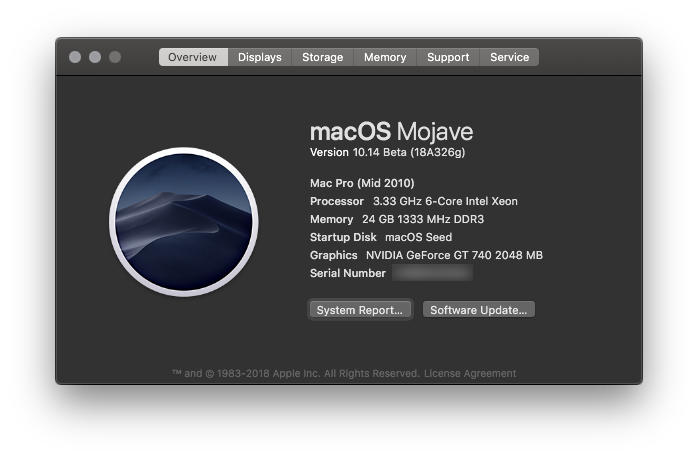Switch to the Displays tab

point(260,57)
